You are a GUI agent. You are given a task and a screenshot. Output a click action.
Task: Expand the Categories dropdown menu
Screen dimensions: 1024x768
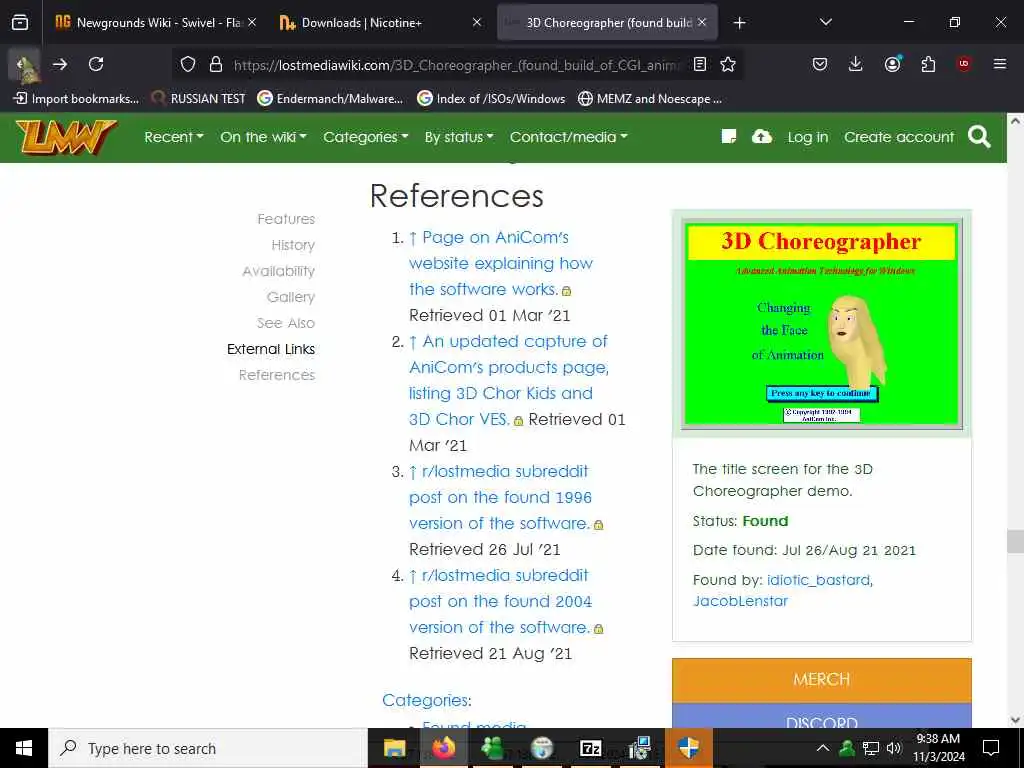(x=366, y=137)
